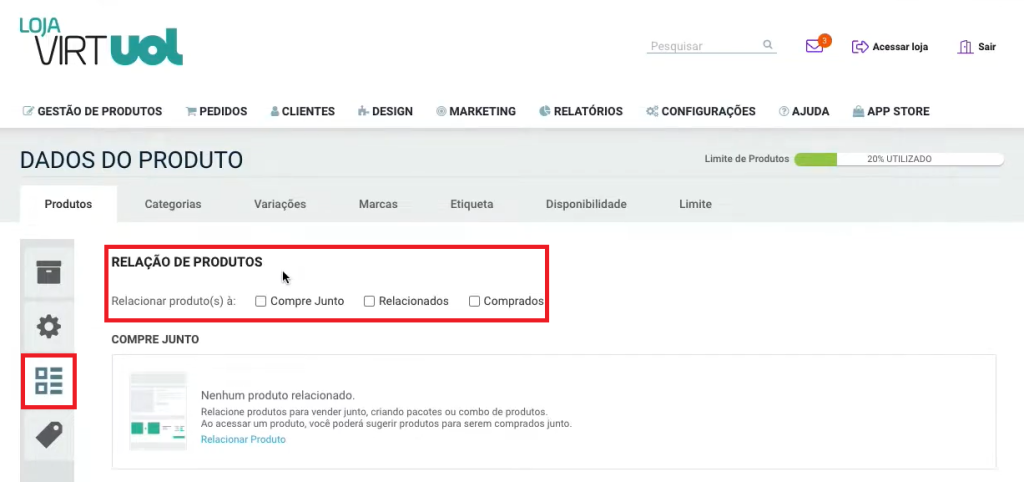The height and width of the screenshot is (482, 1024).
Task: Open the App Store menu
Action: click(891, 111)
